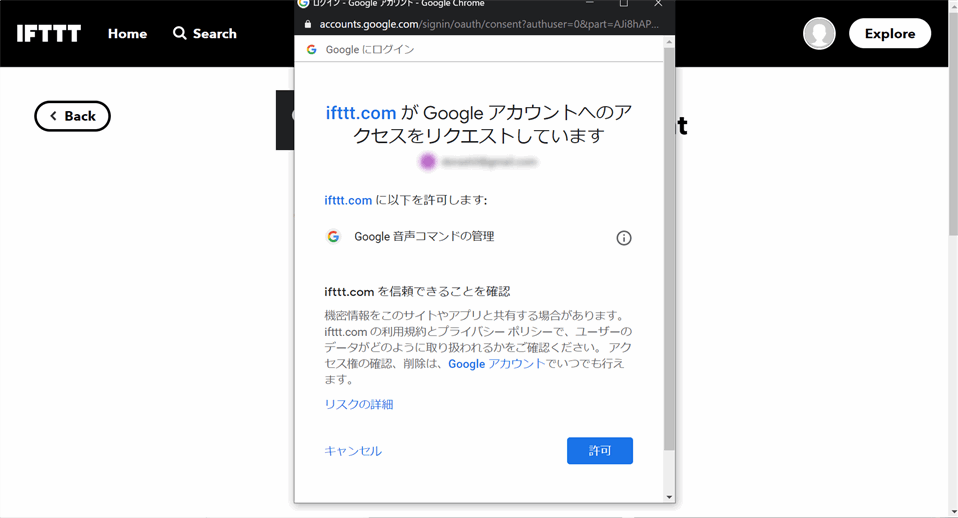This screenshot has height=518, width=958.
Task: Click the info icon beside Google 音声コマンドの管理
Action: tap(623, 238)
